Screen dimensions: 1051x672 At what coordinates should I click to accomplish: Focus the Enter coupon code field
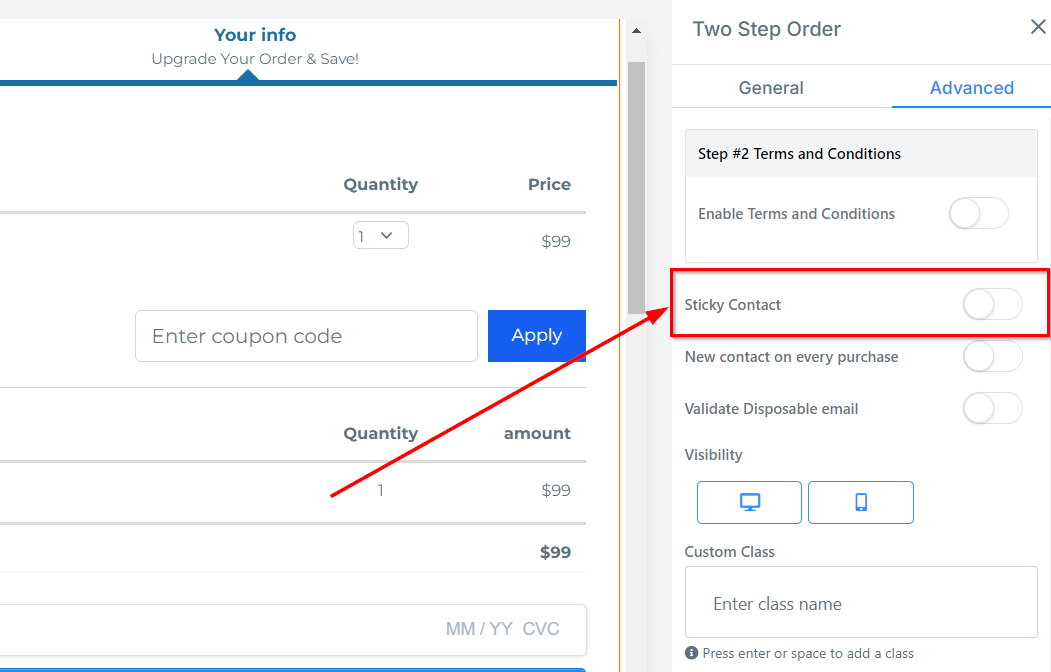coord(306,336)
